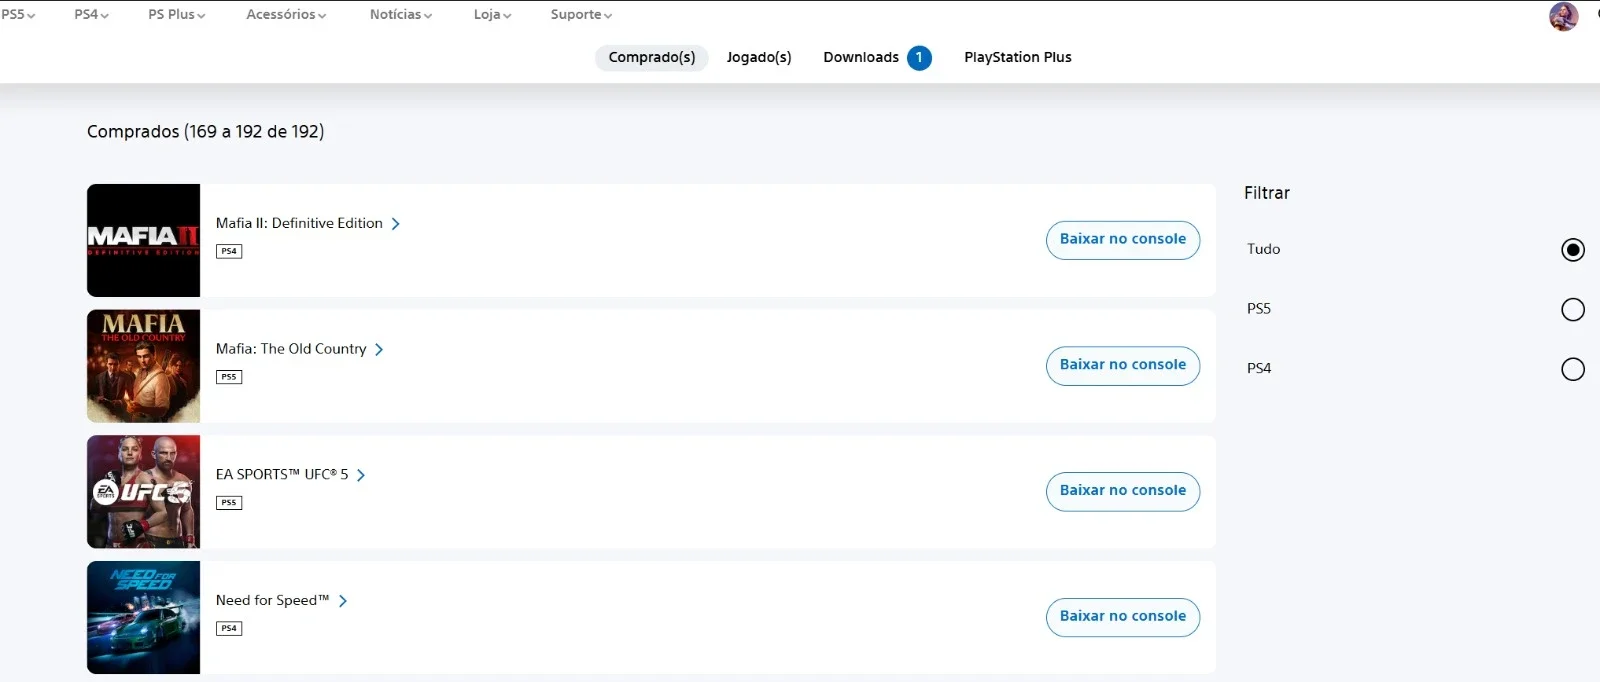Click PS5 tag under Mafia: The Old Country
Screen dimensions: 1600x682
pos(229,377)
